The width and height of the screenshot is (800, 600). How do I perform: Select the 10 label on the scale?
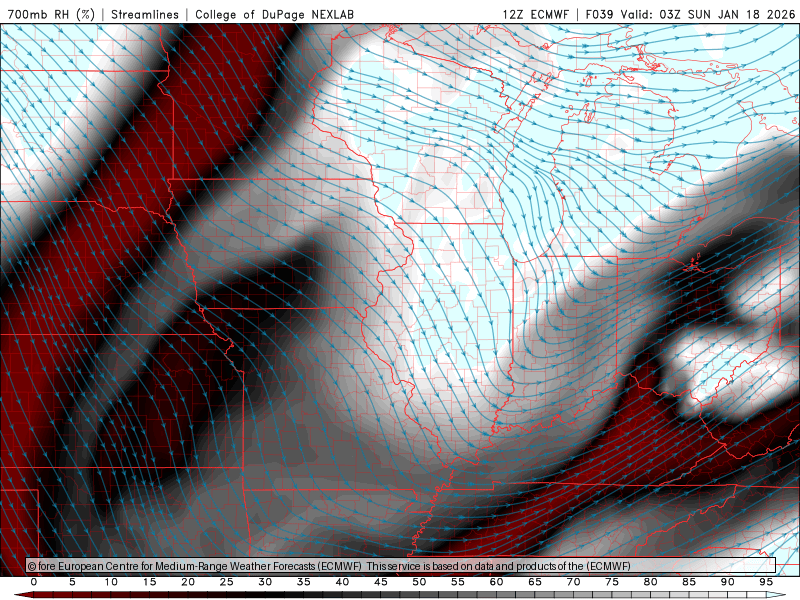(111, 582)
